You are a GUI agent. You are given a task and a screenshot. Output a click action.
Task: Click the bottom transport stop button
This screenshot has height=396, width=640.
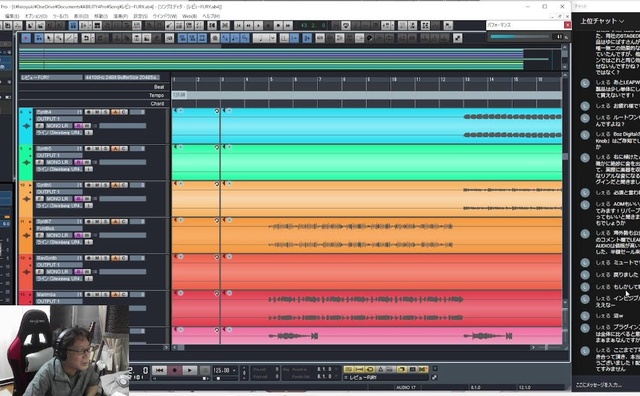click(204, 370)
